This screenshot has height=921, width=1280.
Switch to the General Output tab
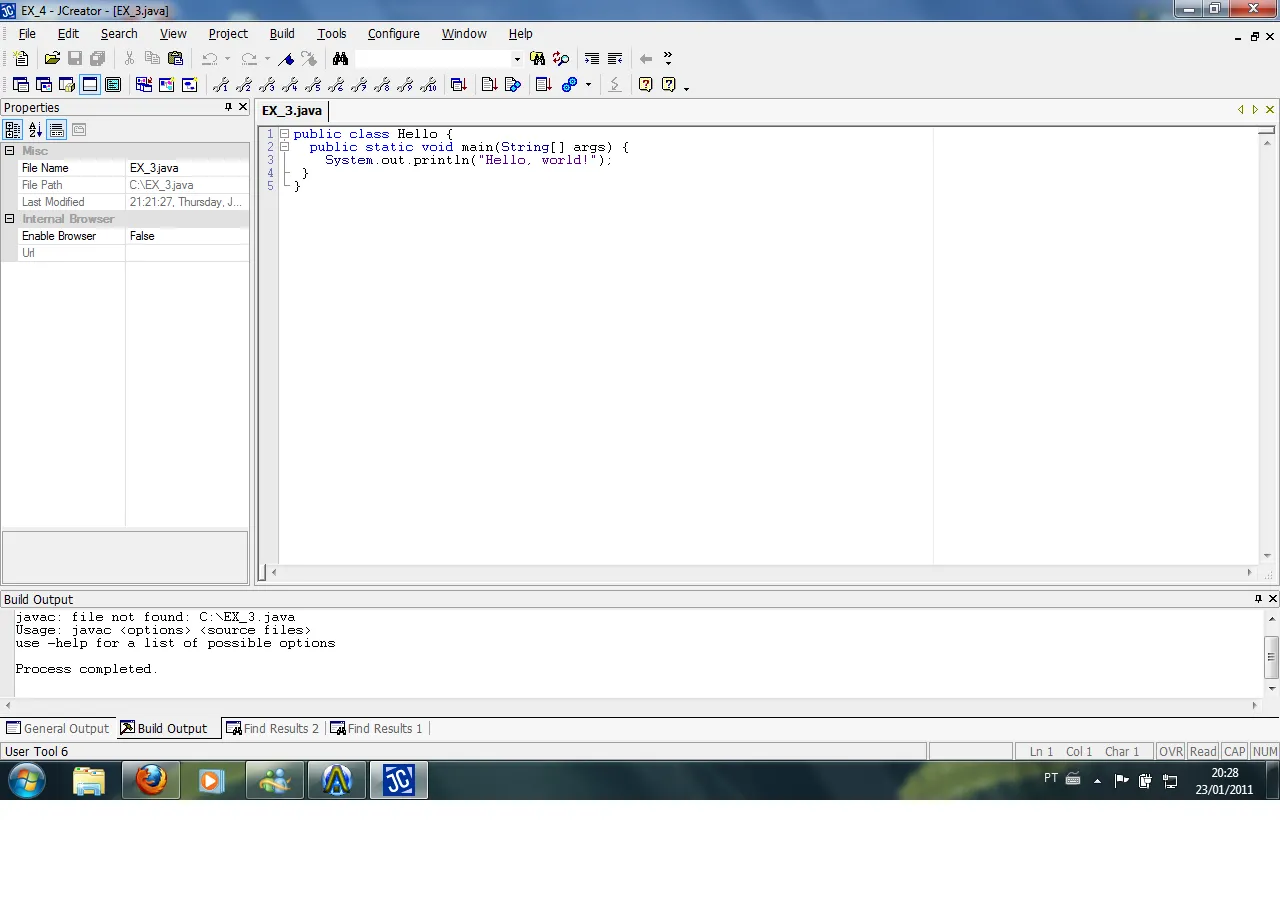pos(58,728)
